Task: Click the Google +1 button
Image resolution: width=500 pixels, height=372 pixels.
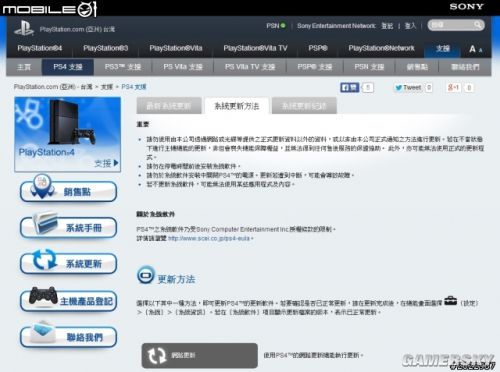Action: [453, 88]
